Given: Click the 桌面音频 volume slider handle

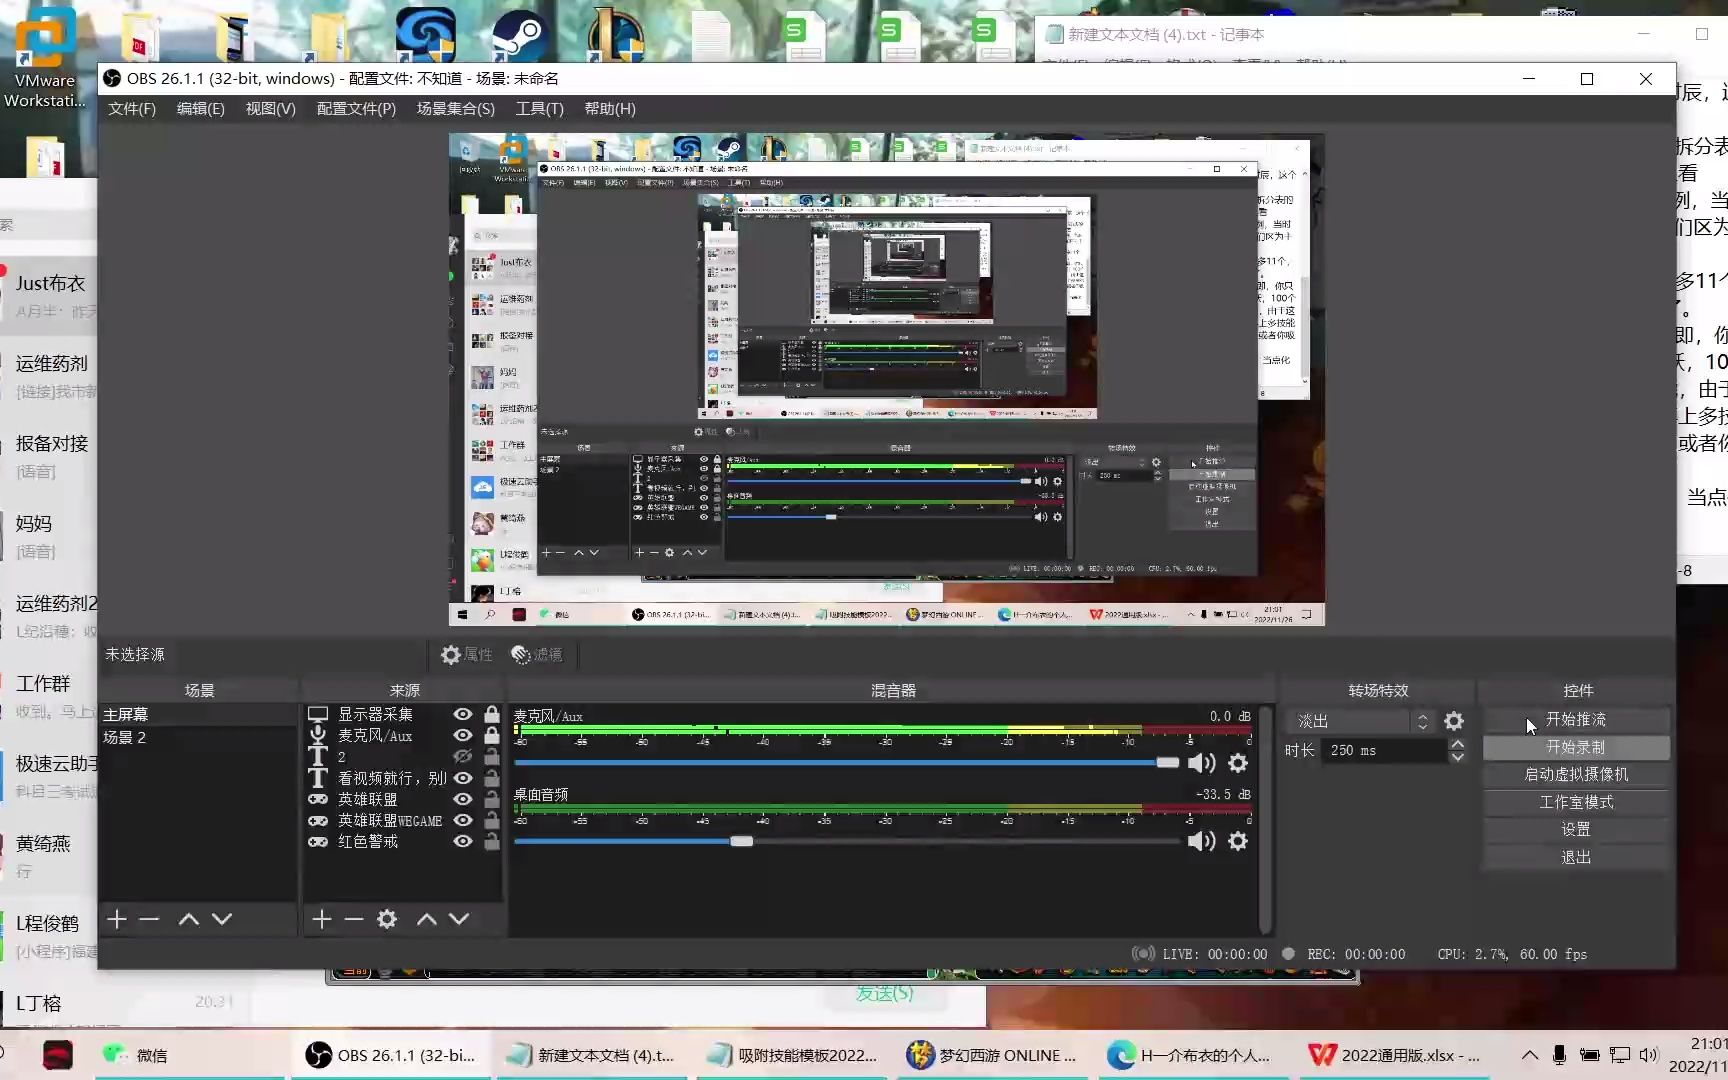Looking at the screenshot, I should click(x=741, y=841).
